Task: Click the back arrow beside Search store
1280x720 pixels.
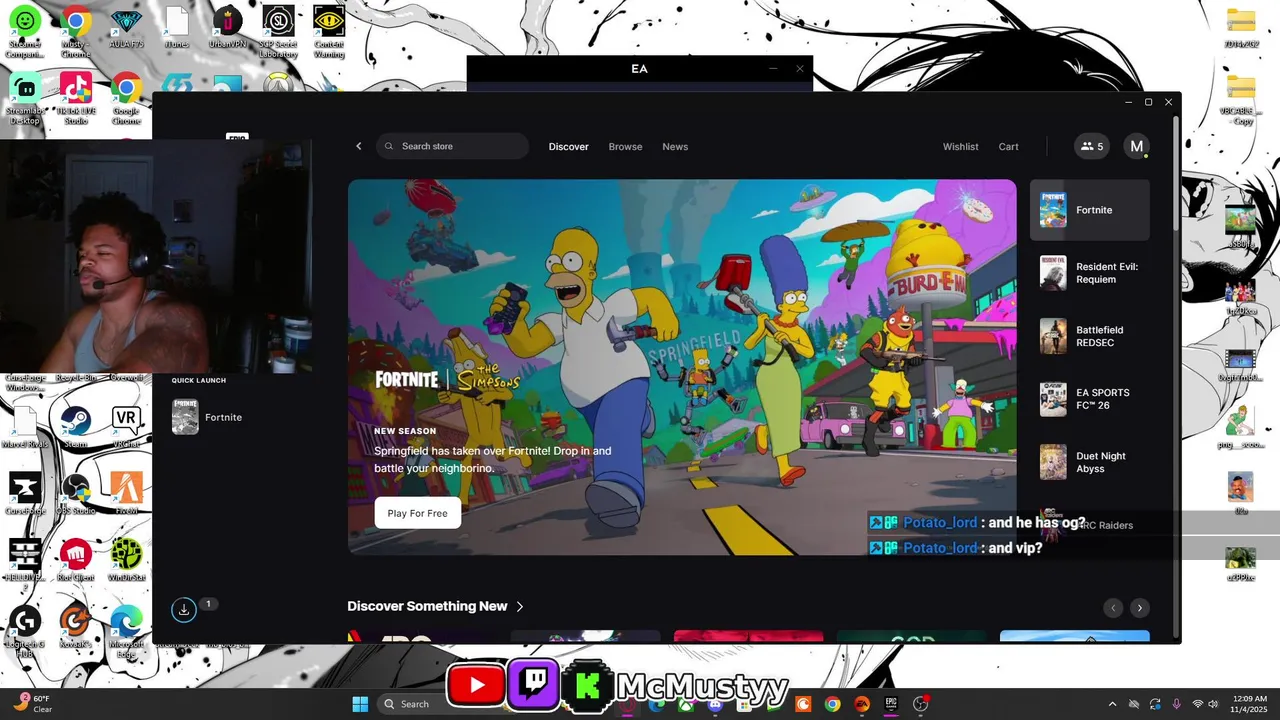Action: pyautogui.click(x=359, y=146)
